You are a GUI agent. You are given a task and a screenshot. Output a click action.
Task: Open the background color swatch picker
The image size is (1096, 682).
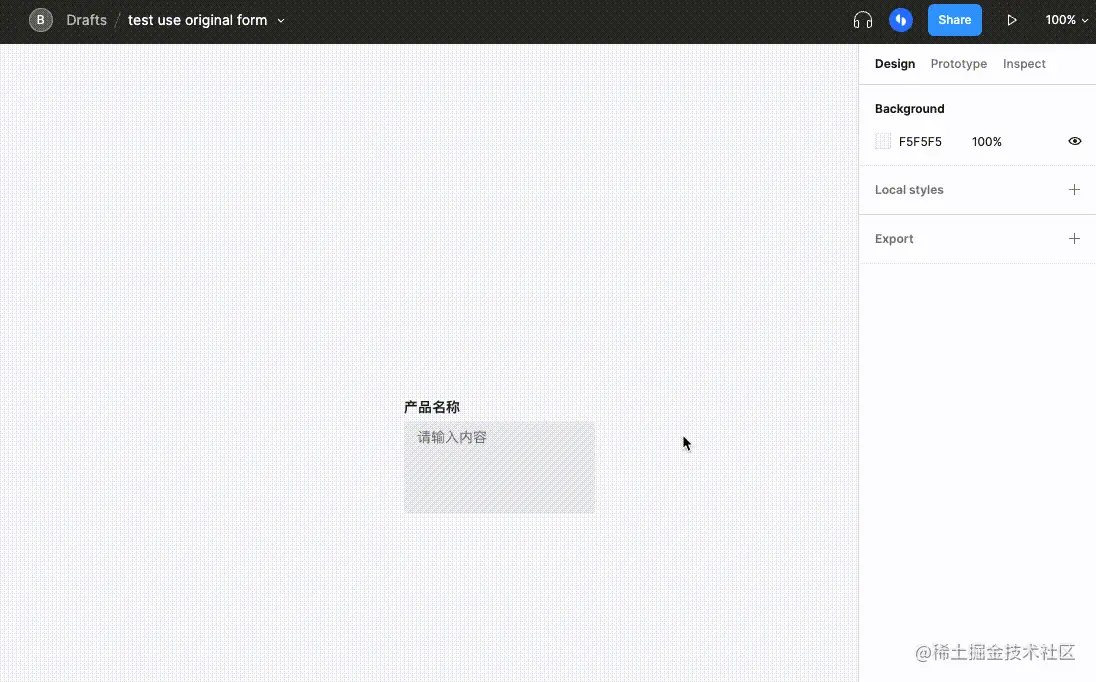tap(883, 141)
